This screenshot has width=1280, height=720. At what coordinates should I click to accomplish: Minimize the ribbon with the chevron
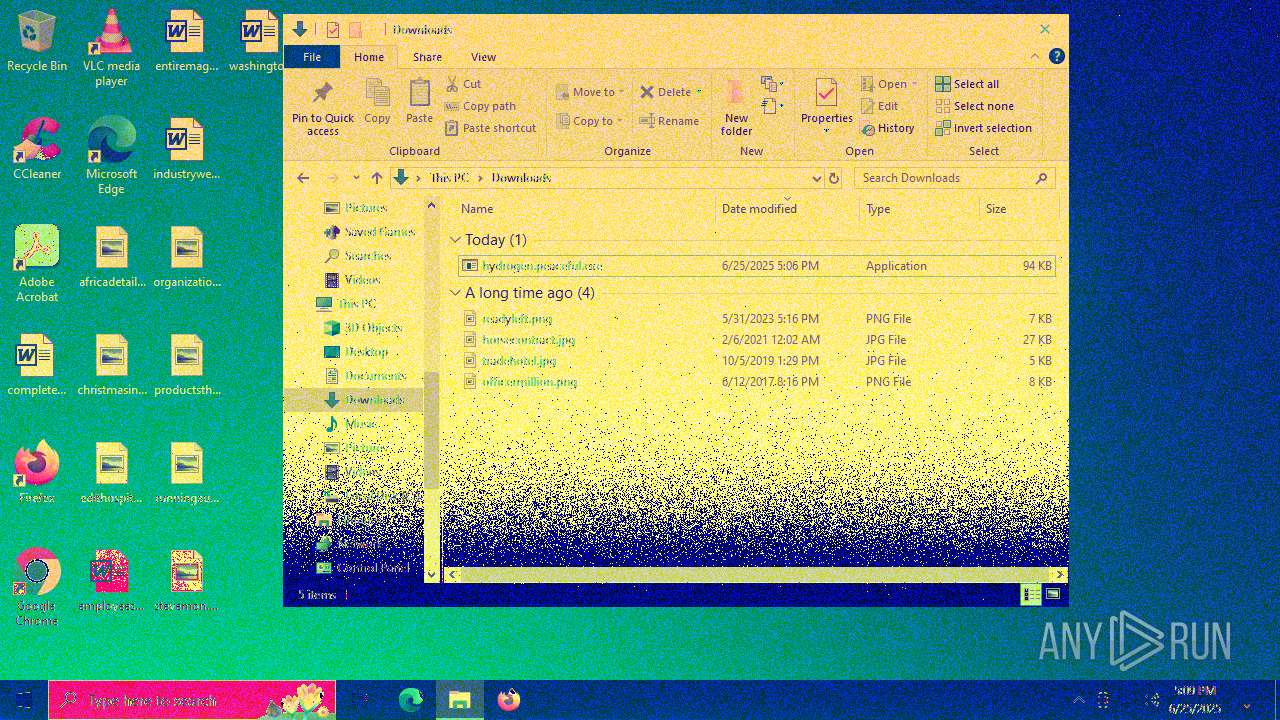pyautogui.click(x=1035, y=57)
